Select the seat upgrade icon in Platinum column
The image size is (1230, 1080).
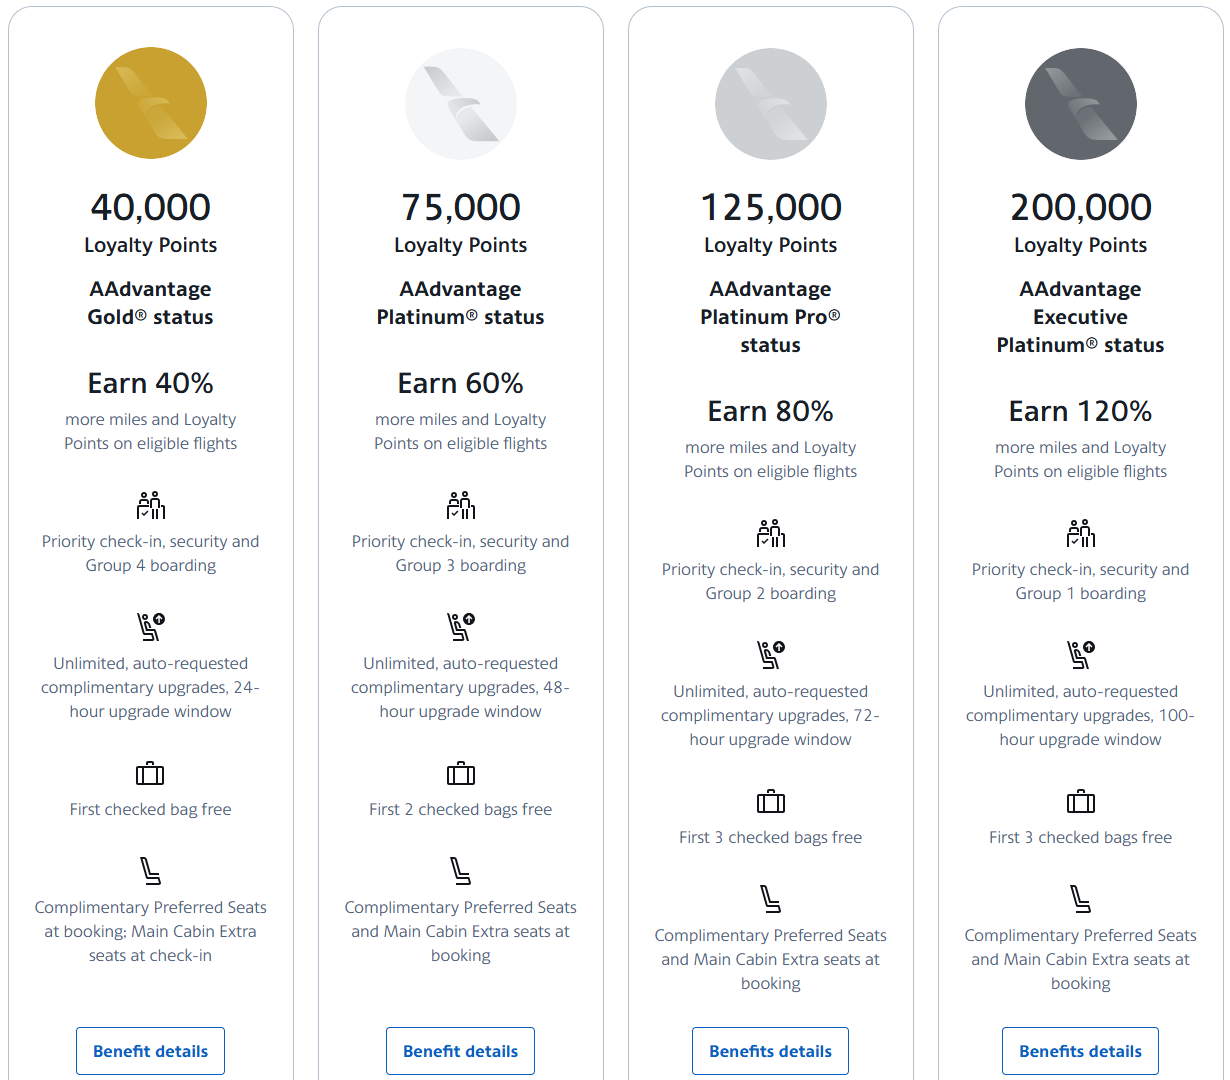click(460, 625)
